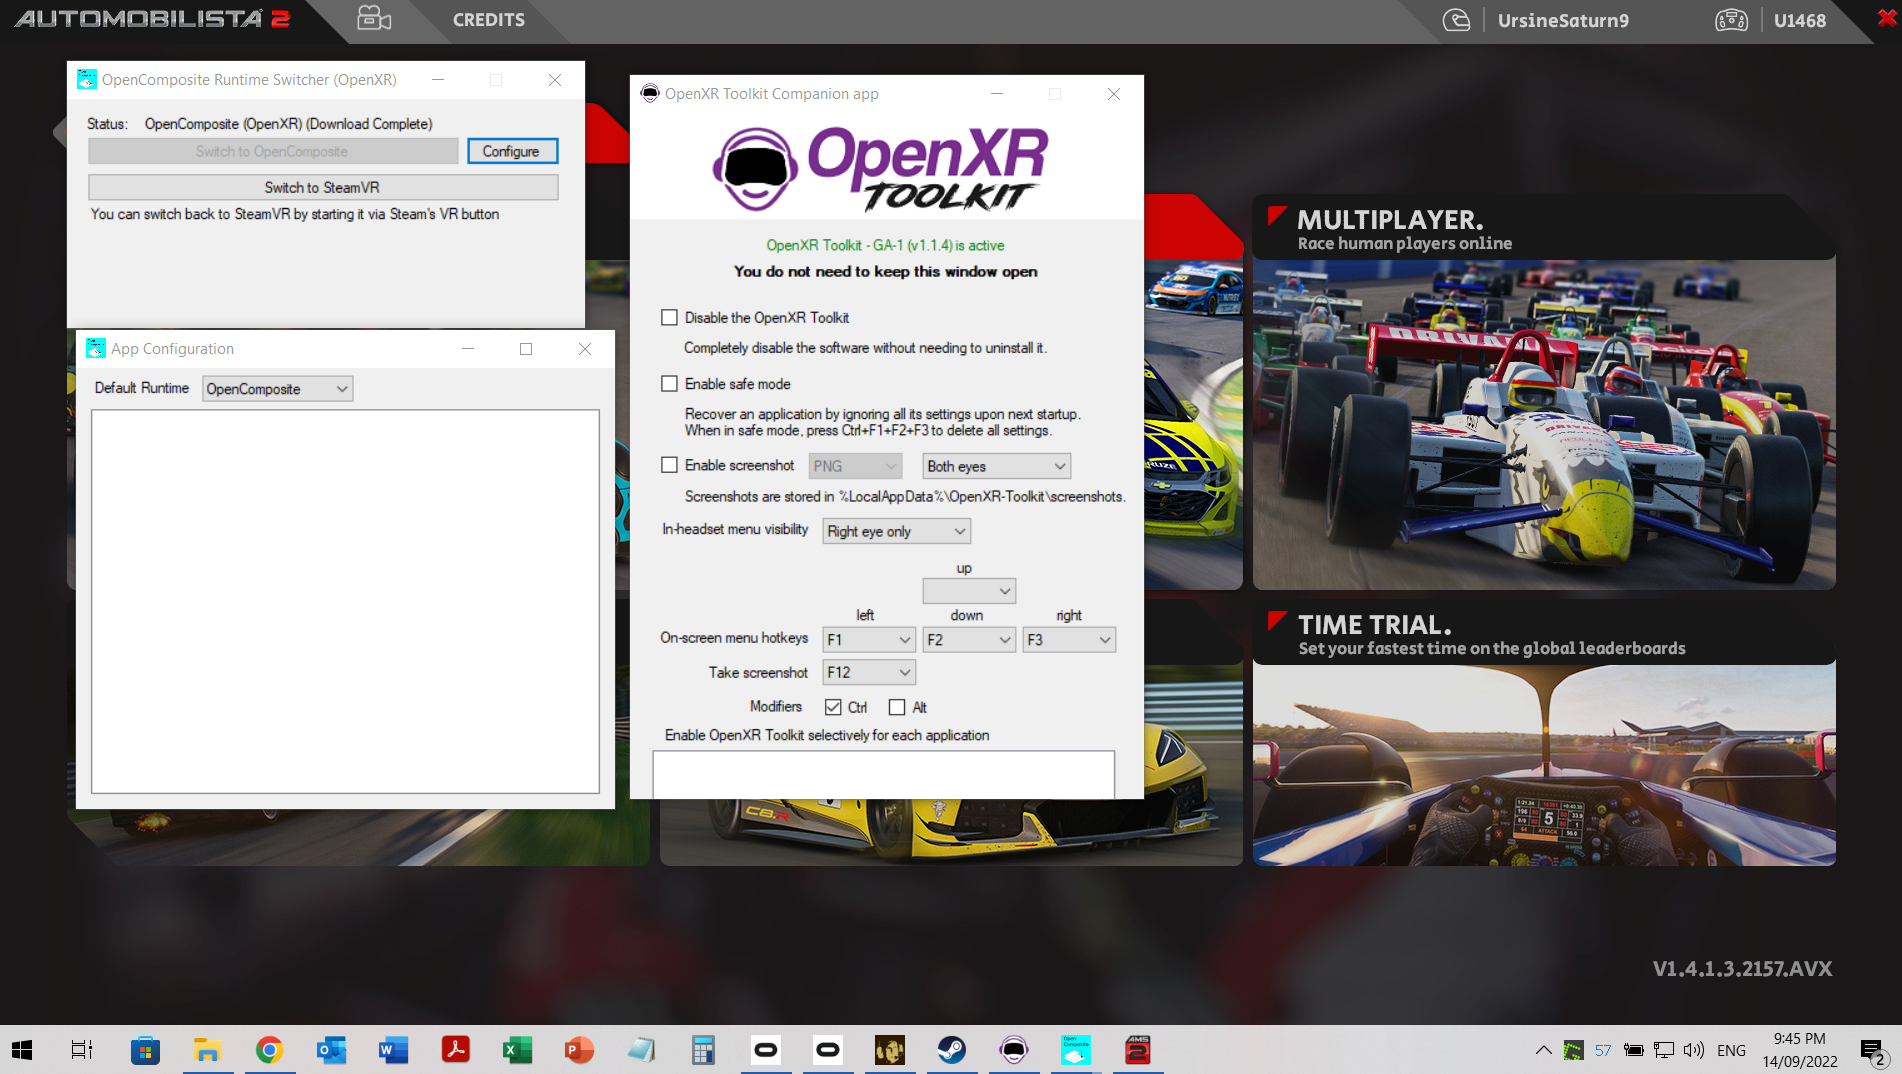Open the volume control in system tray
Viewport: 1902px width, 1074px height.
(x=1692, y=1050)
